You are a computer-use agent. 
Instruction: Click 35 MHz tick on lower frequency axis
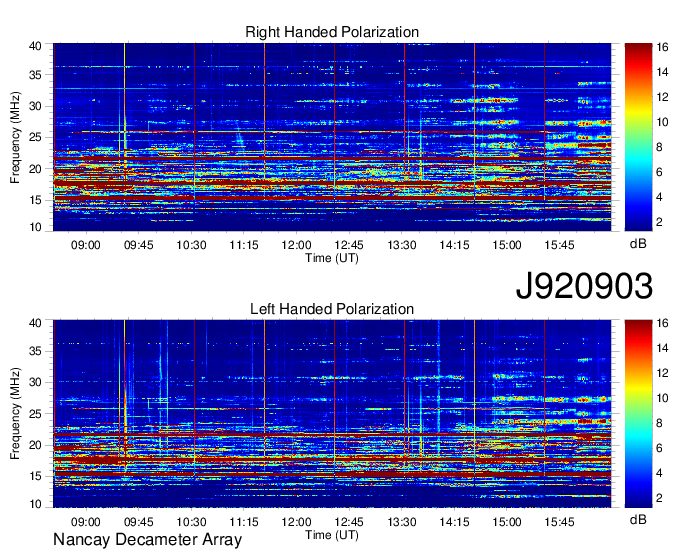point(35,351)
